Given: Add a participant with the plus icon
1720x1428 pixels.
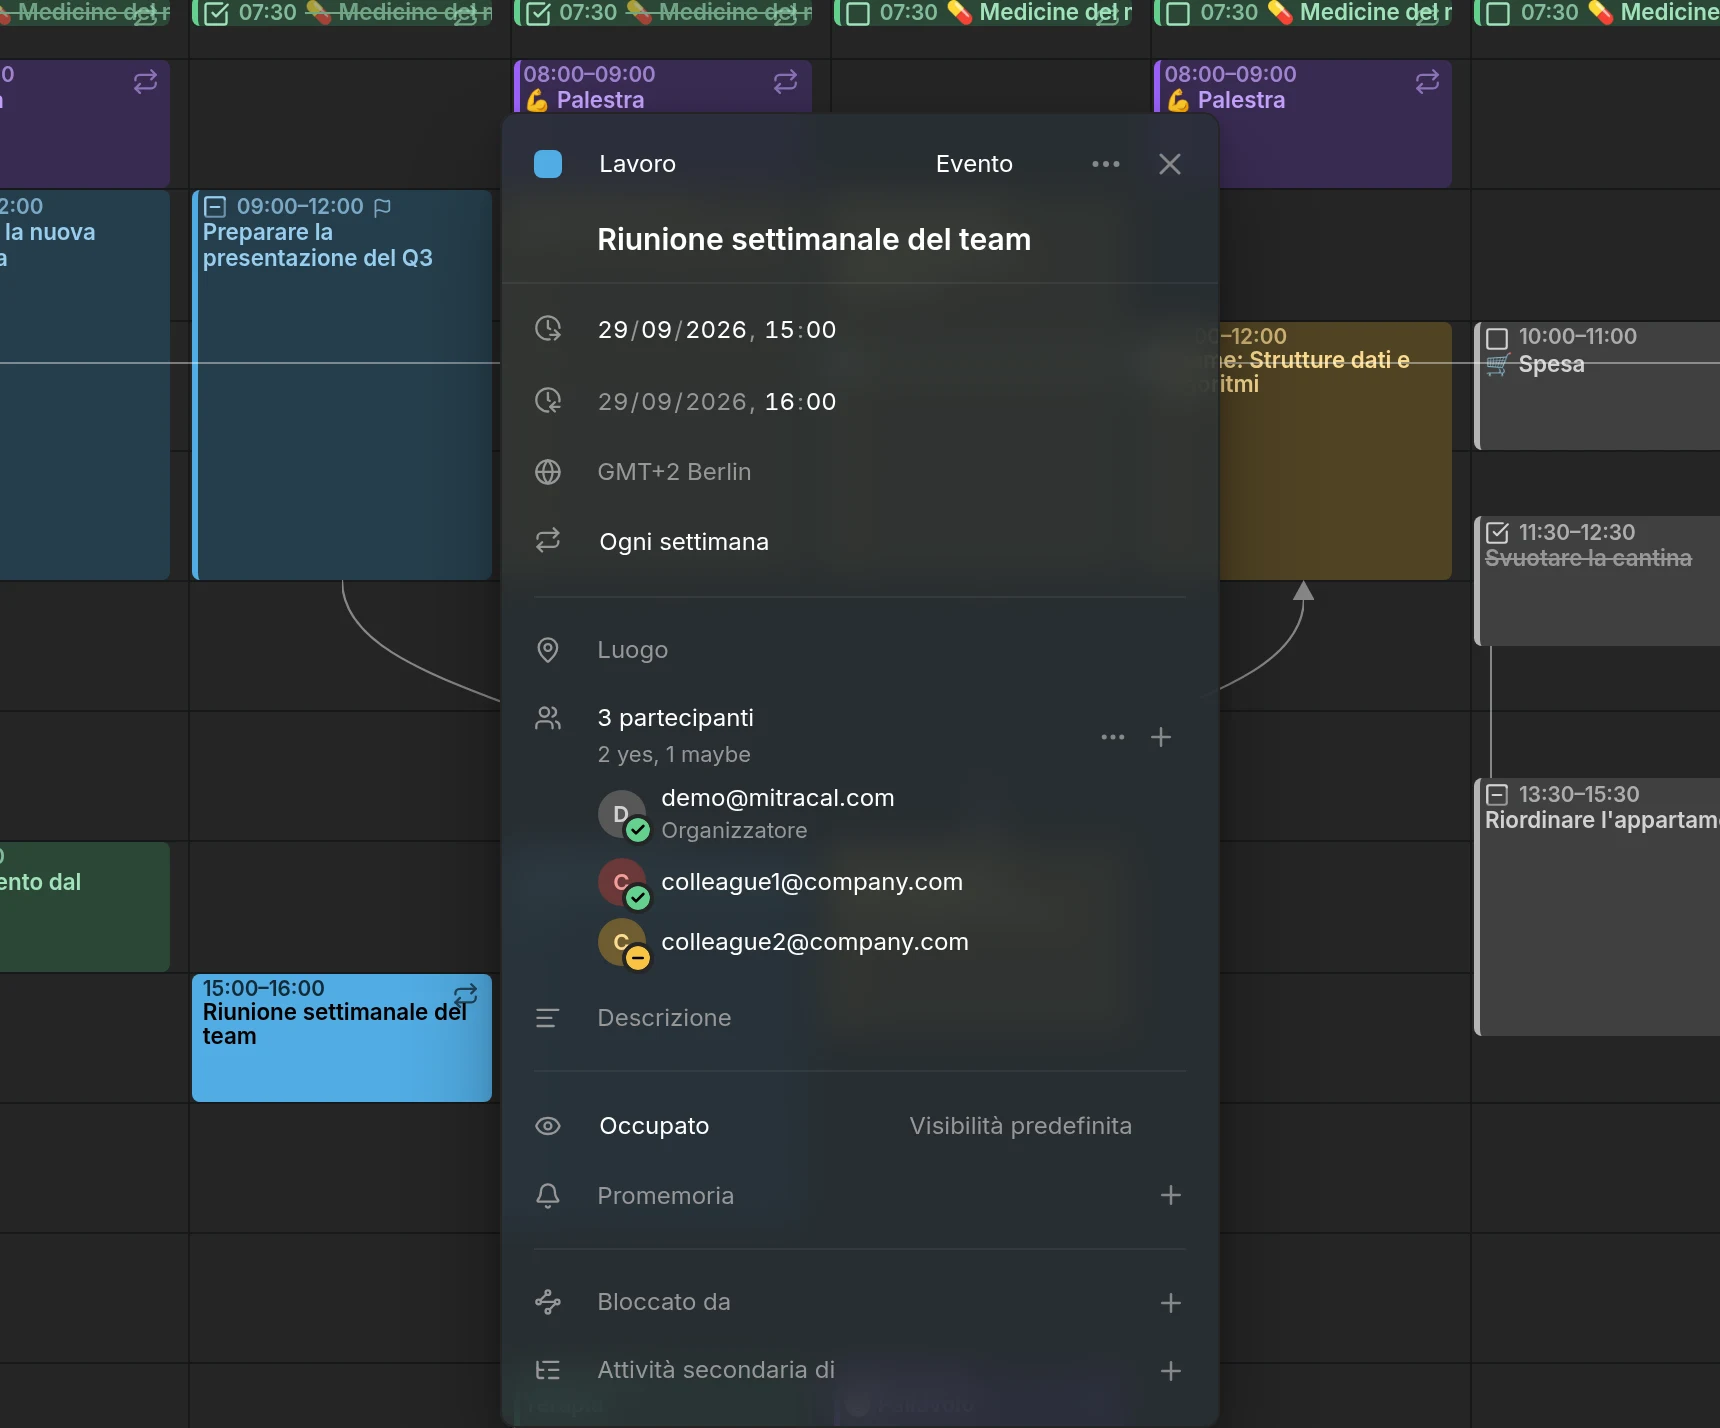Looking at the screenshot, I should click(x=1161, y=737).
